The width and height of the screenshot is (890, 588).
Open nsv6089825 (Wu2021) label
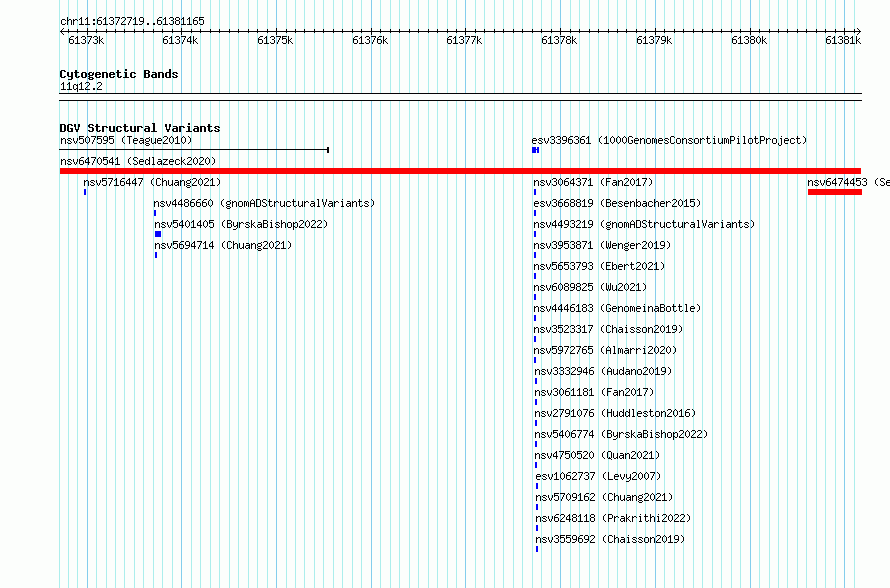click(x=590, y=287)
